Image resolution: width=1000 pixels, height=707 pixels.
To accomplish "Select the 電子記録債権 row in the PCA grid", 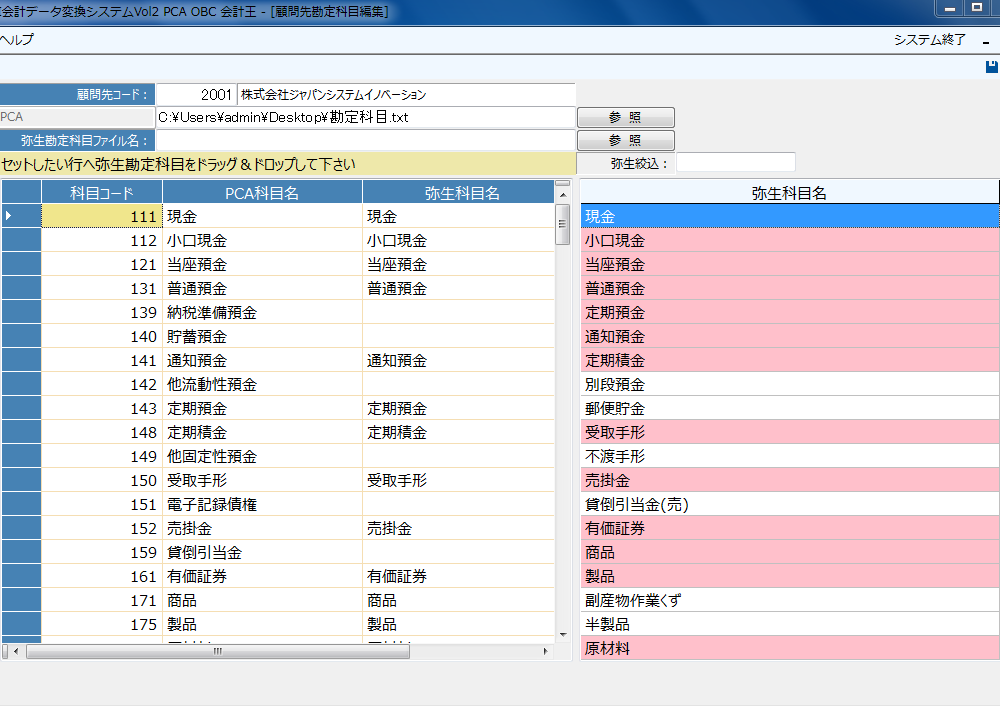I will [x=210, y=505].
